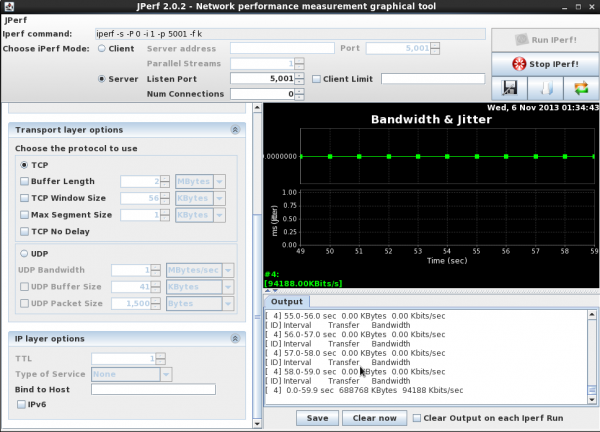The width and height of the screenshot is (600, 432).
Task: Click the output line '0.0-59.9 sec 688768 KBytes'
Action: pyautogui.click(x=364, y=390)
